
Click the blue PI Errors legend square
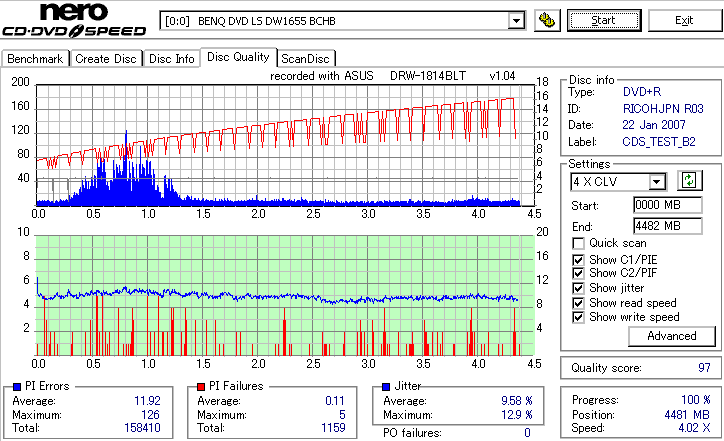pos(17,386)
